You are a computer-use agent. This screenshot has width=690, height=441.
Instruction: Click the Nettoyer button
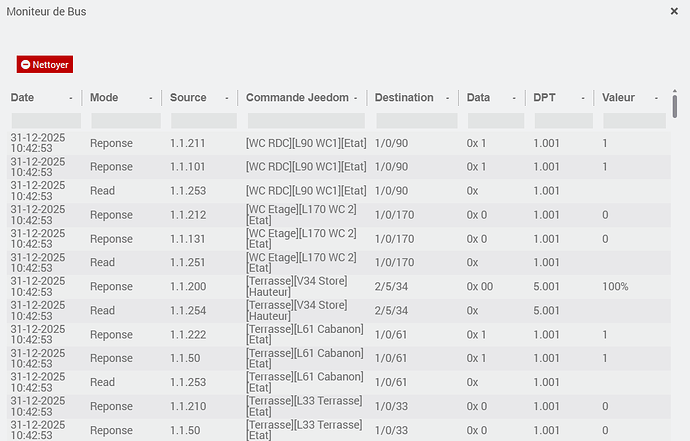(x=45, y=64)
